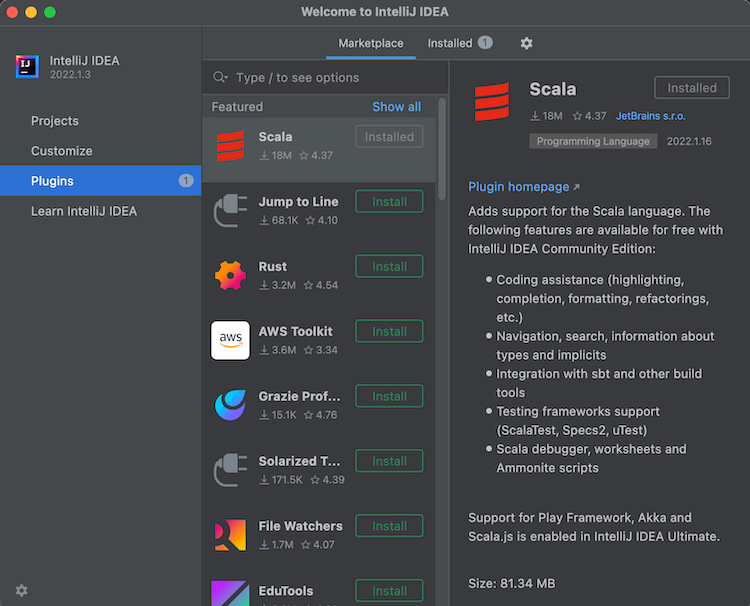
Task: Click the File Watchers plugin icon
Action: (231, 535)
